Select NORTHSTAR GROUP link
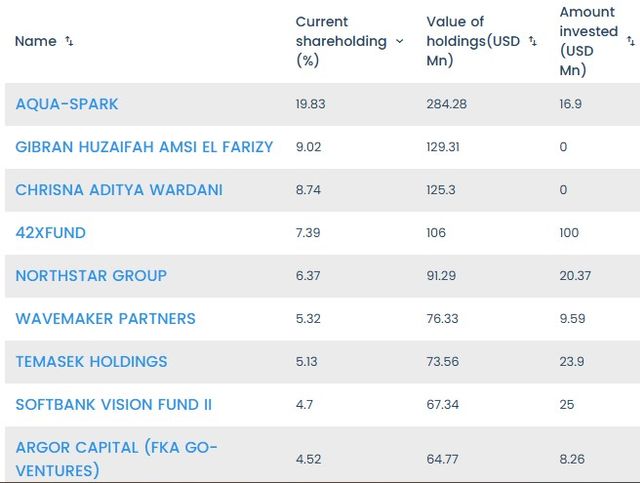The width and height of the screenshot is (640, 483). 91,276
